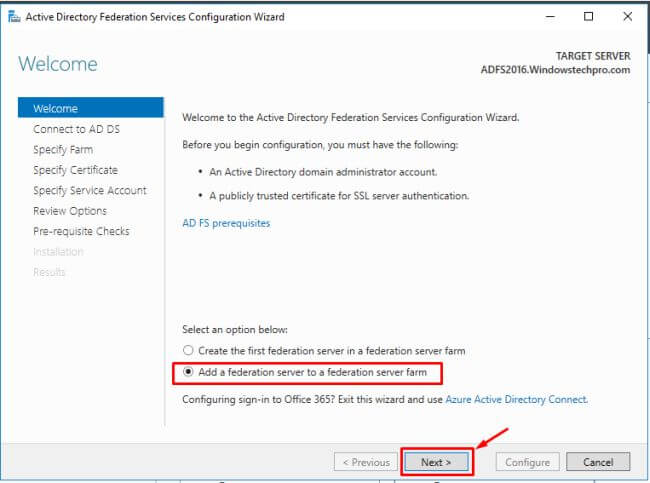Click the ADFS2016.Windowstechpro.com target server text

coord(555,70)
